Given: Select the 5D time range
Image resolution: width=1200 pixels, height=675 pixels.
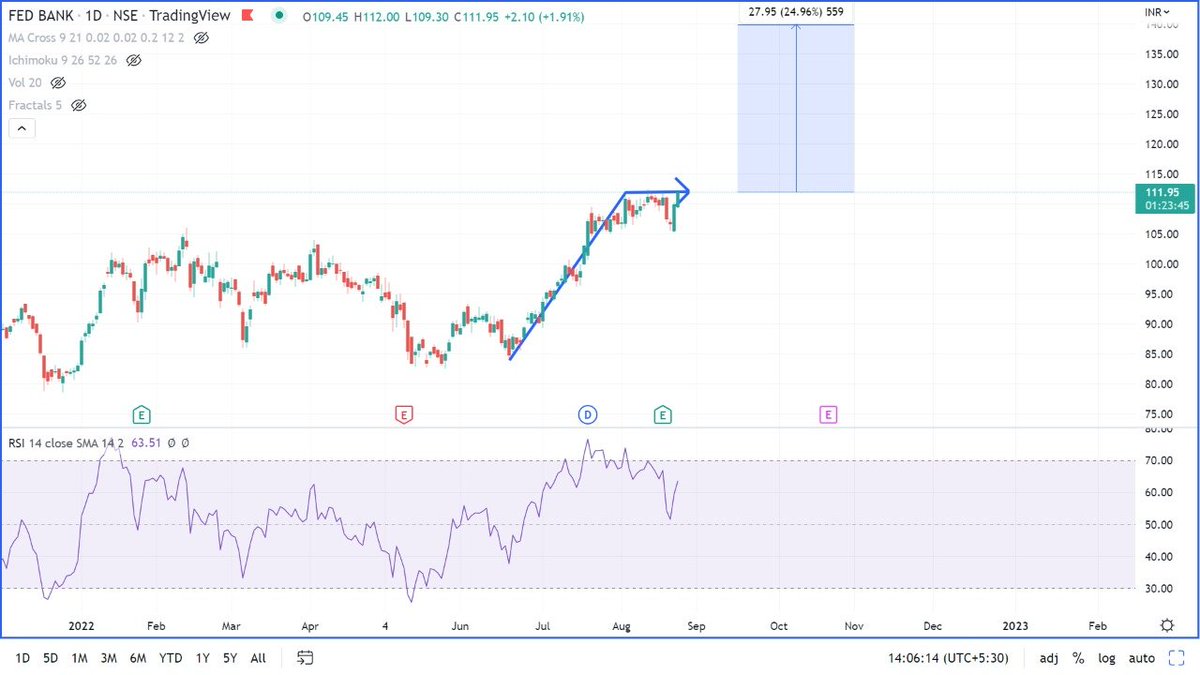Looking at the screenshot, I should tap(50, 658).
